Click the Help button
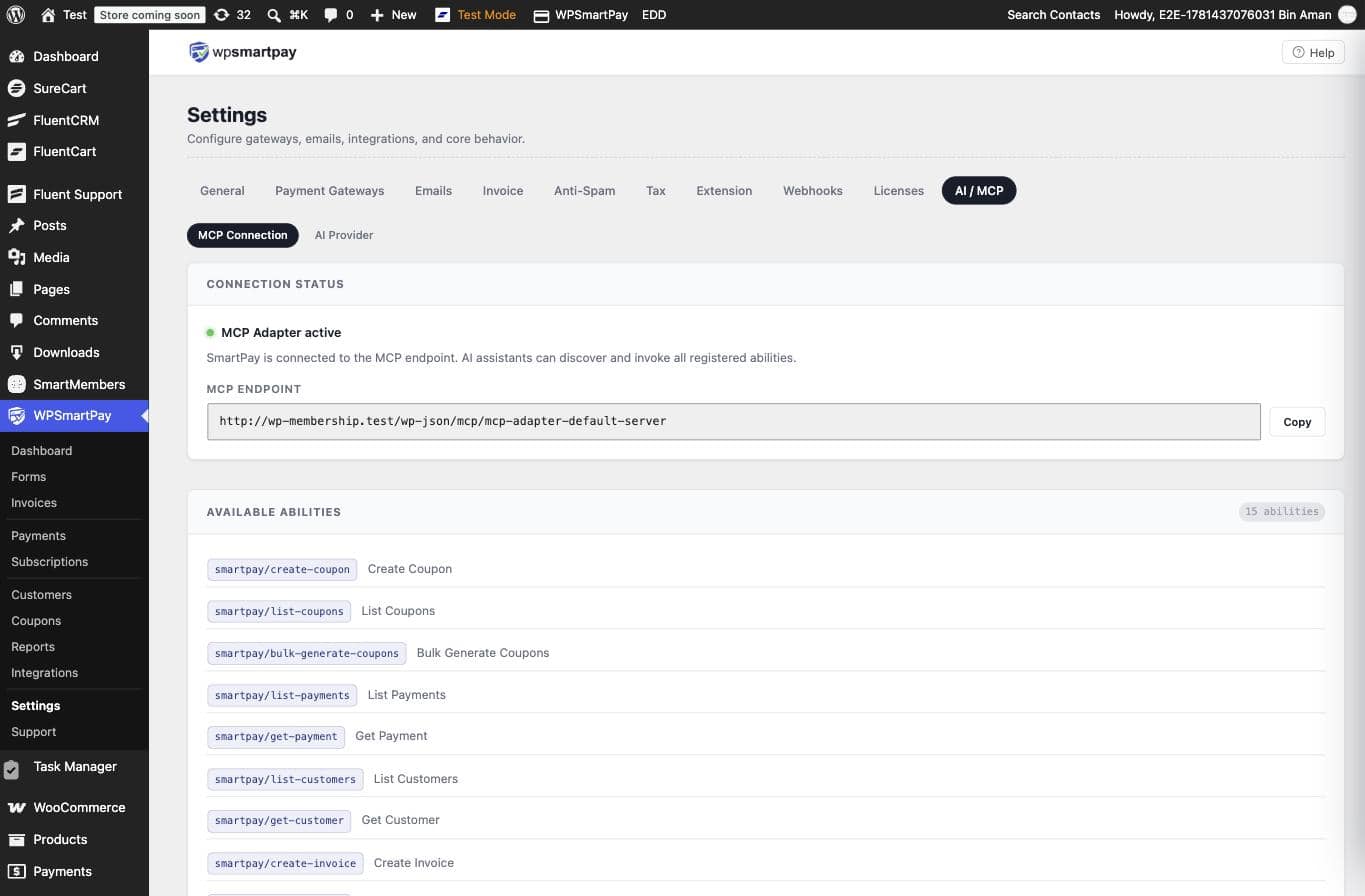Viewport: 1365px width, 896px height. coord(1313,52)
